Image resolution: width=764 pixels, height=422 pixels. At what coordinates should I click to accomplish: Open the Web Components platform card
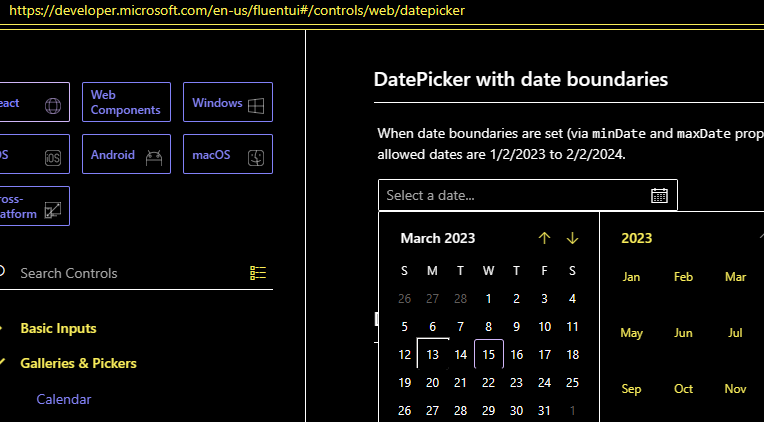126,102
